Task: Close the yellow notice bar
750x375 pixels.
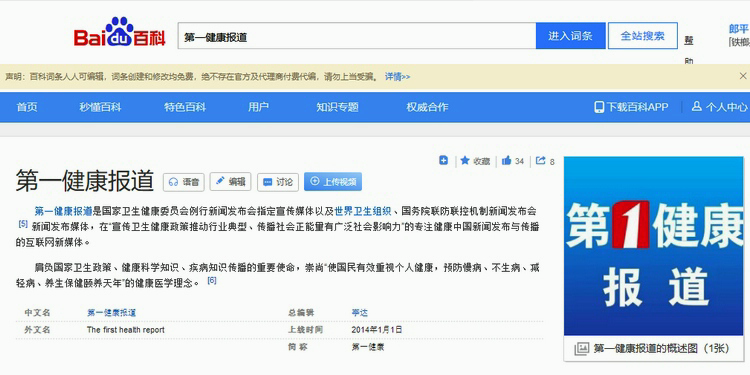Action: pos(743,76)
